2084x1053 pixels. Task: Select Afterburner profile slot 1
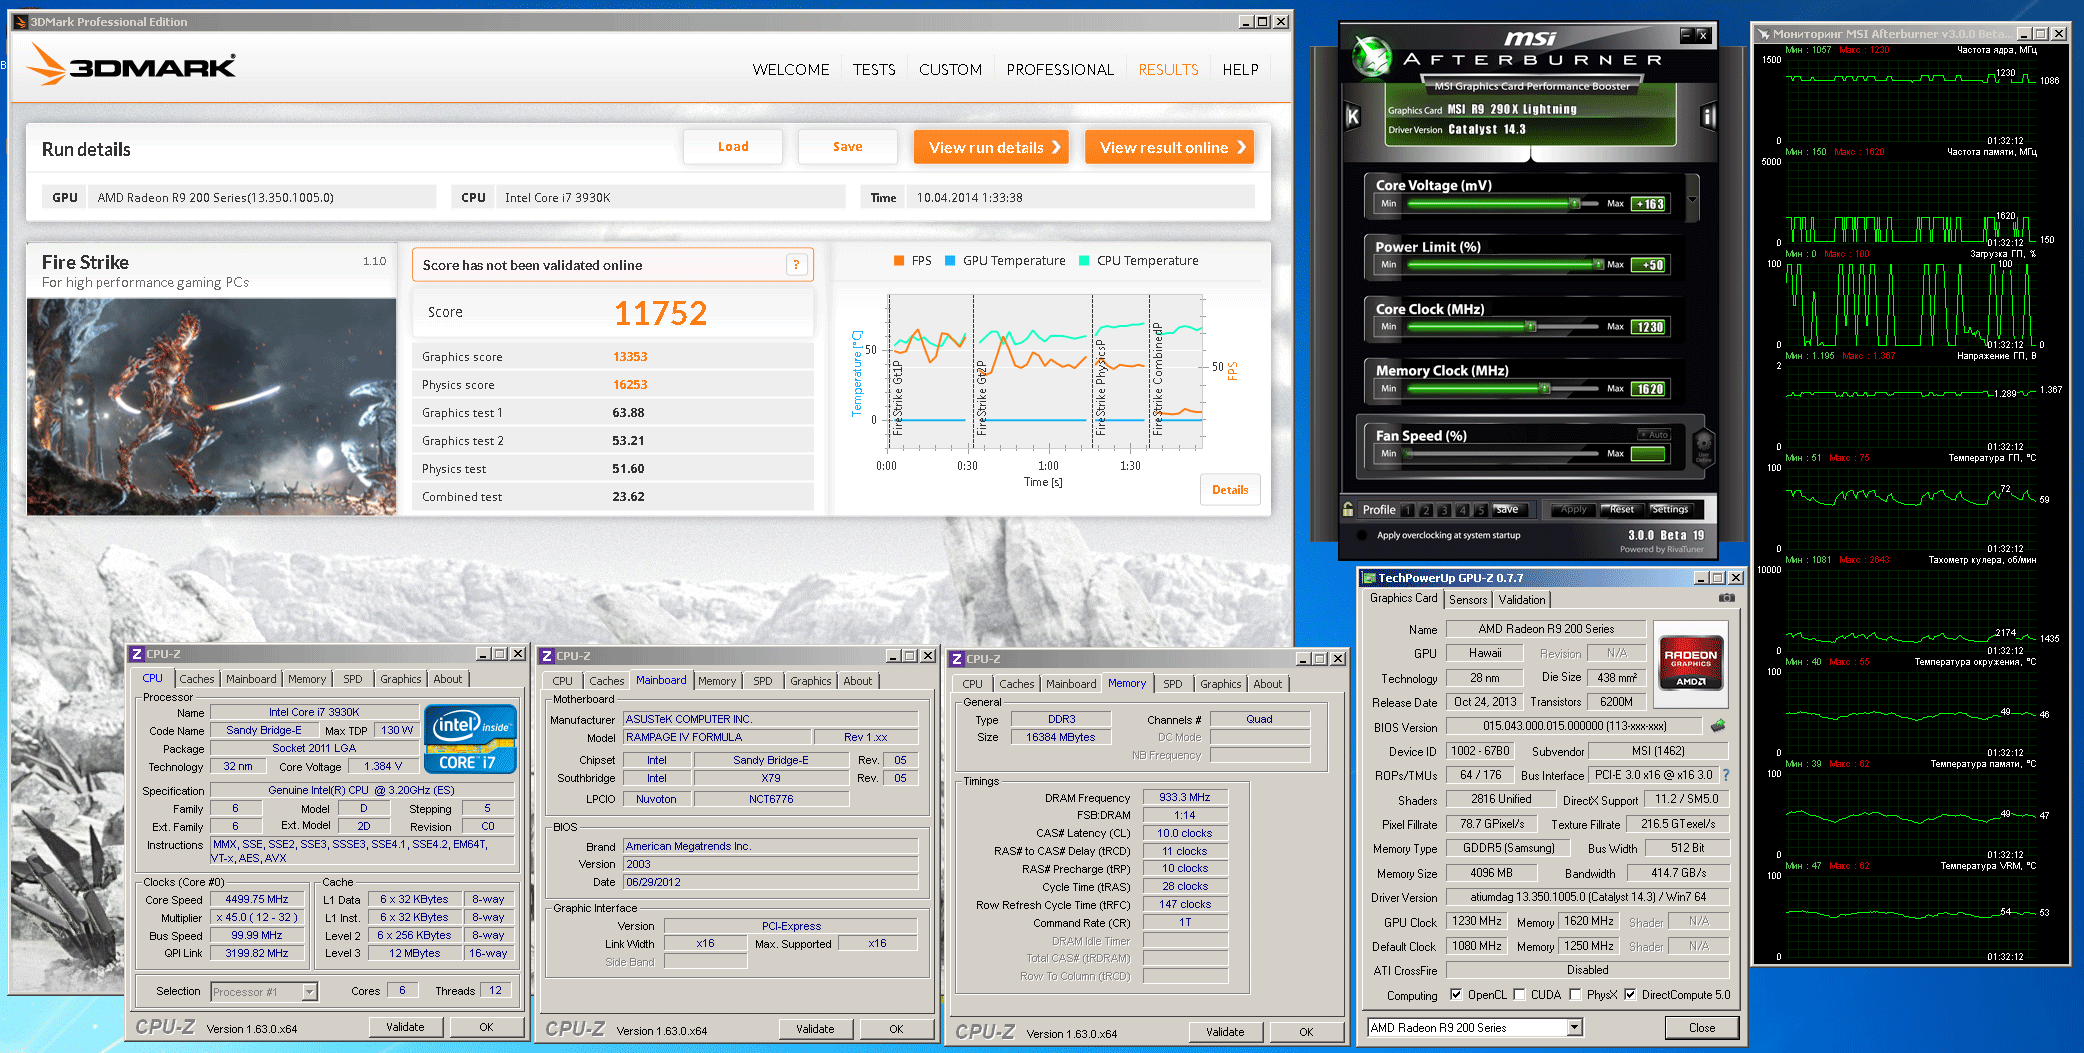pos(1408,510)
